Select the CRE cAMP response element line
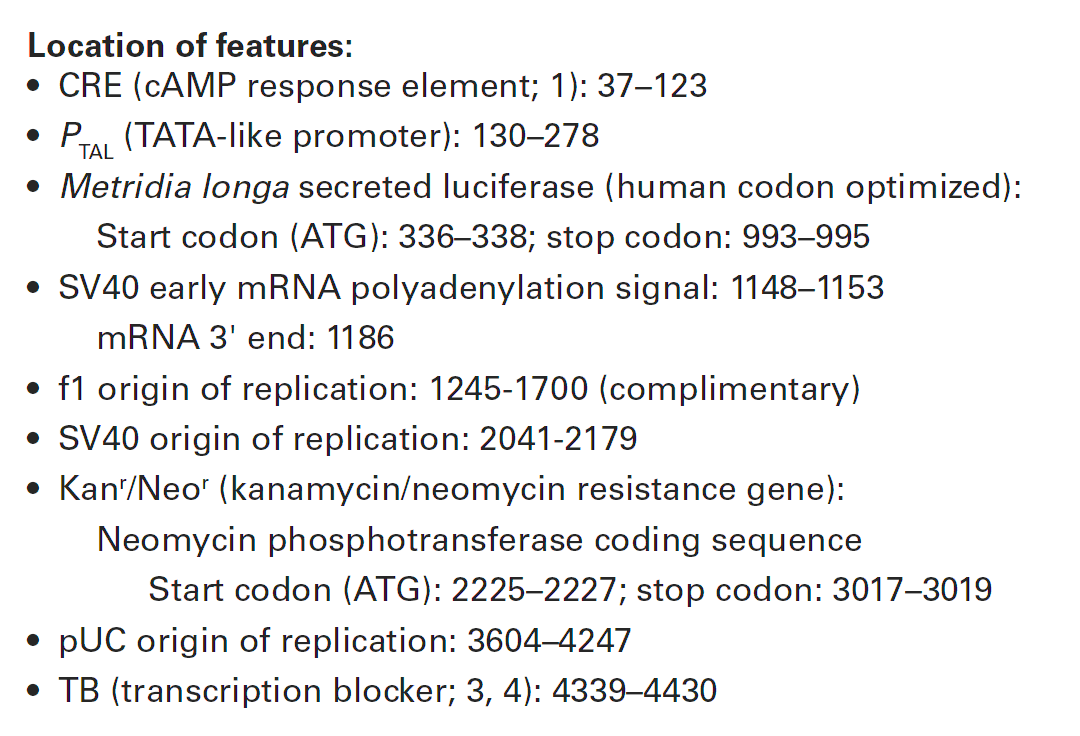 382,86
